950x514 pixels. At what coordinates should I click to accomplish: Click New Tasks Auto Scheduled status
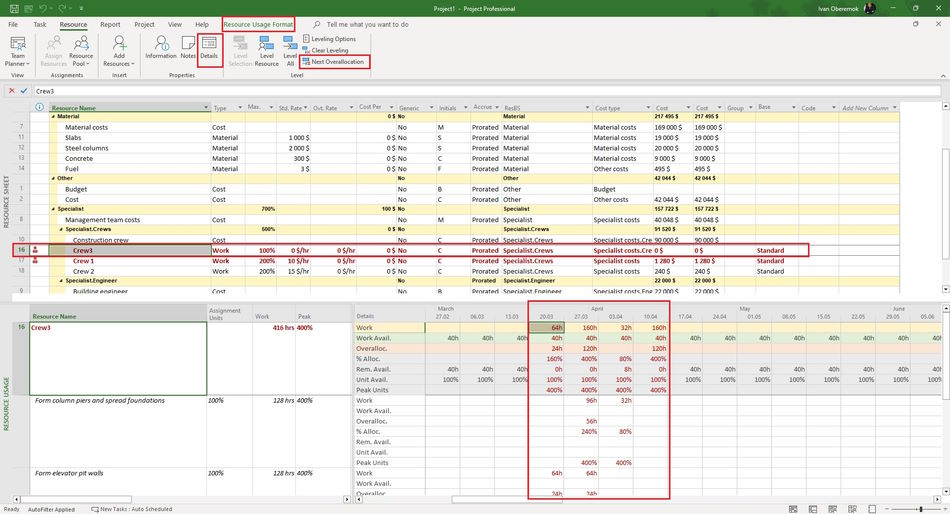(x=131, y=509)
